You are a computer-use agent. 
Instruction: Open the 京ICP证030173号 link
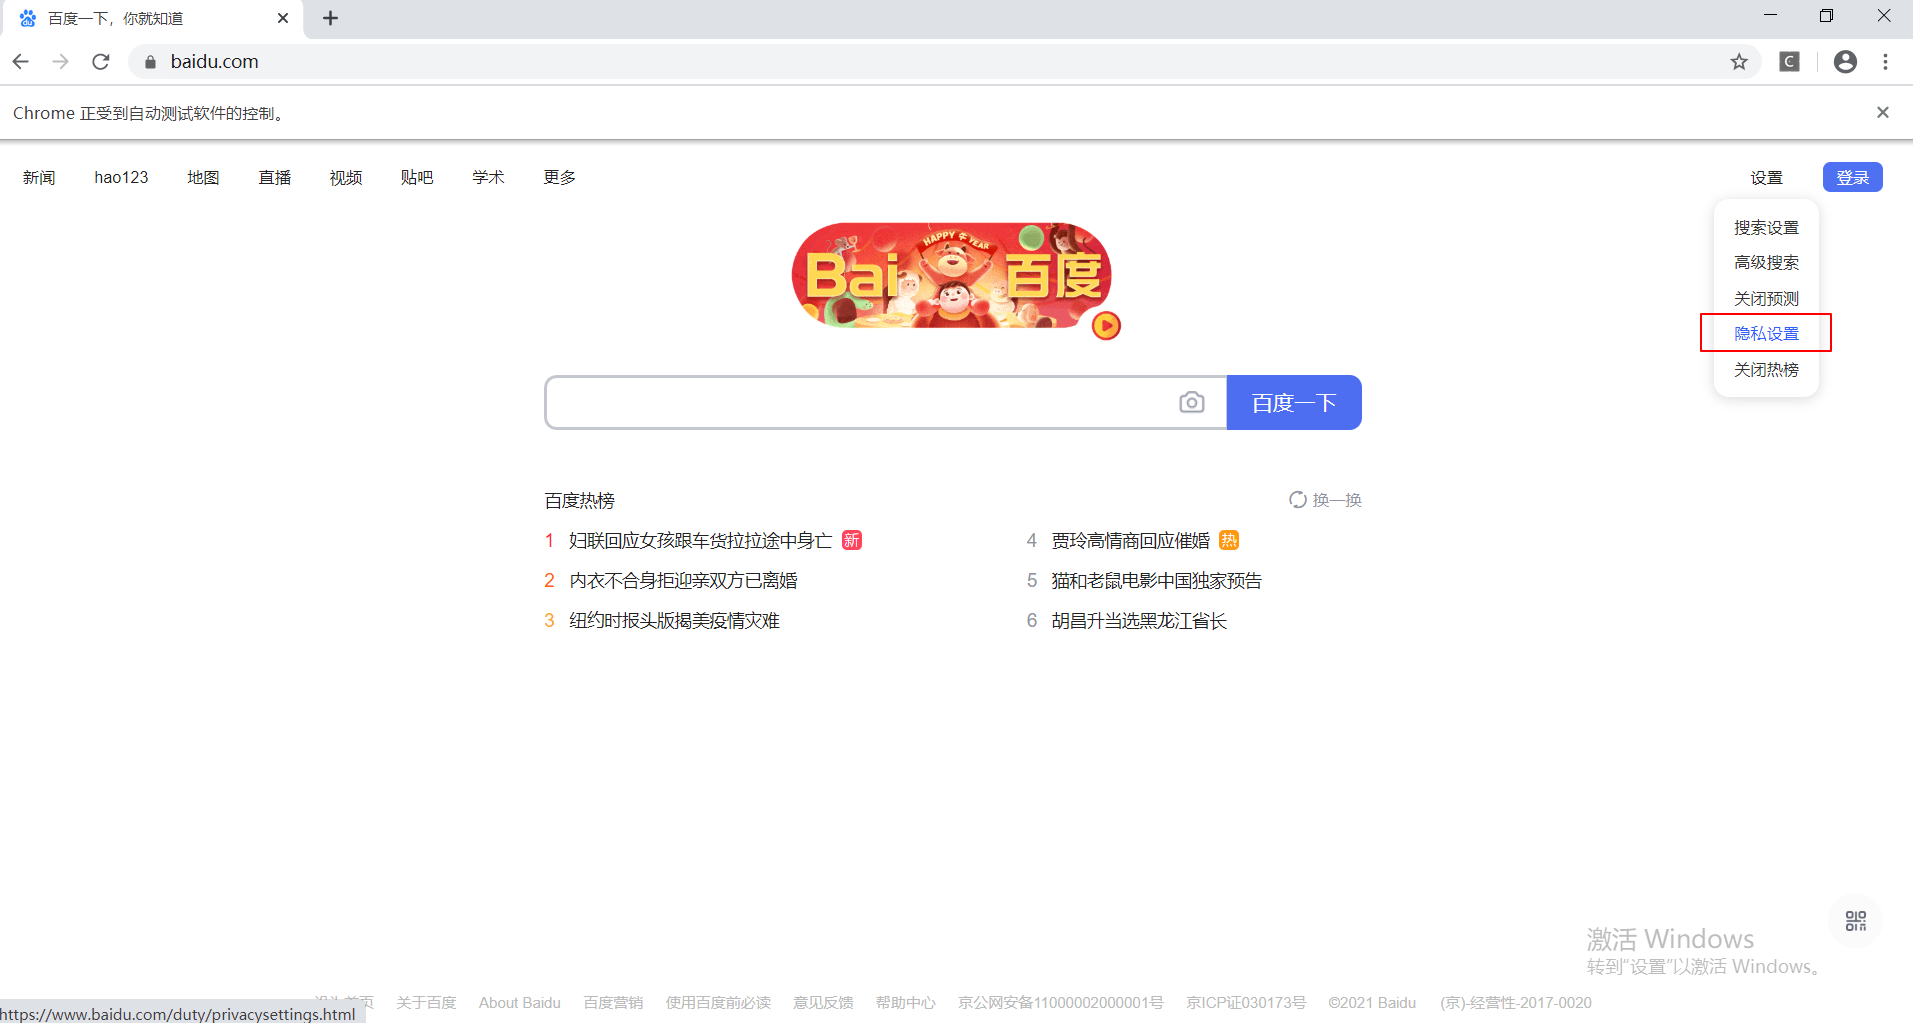(x=1246, y=1002)
